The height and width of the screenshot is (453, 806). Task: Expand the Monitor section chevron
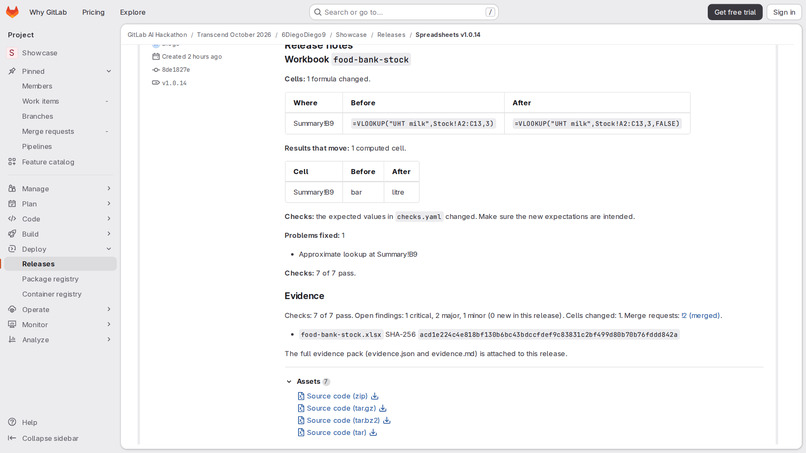(108, 324)
